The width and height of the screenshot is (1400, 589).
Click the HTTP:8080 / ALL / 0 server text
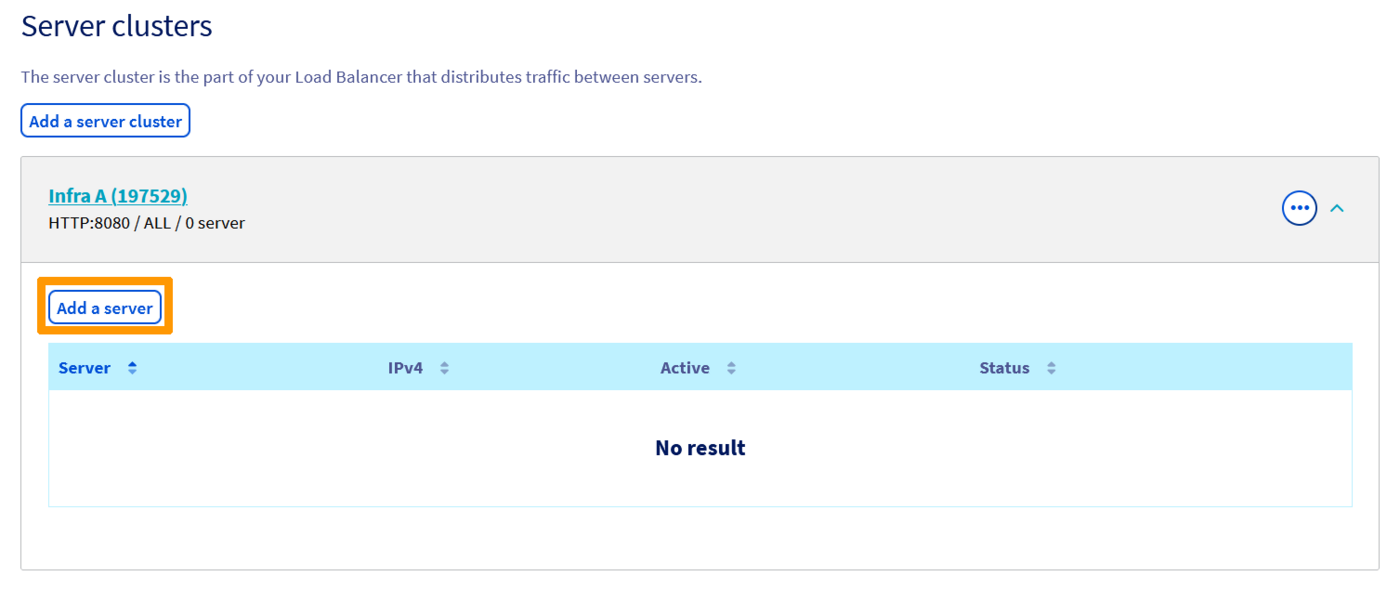[x=147, y=223]
